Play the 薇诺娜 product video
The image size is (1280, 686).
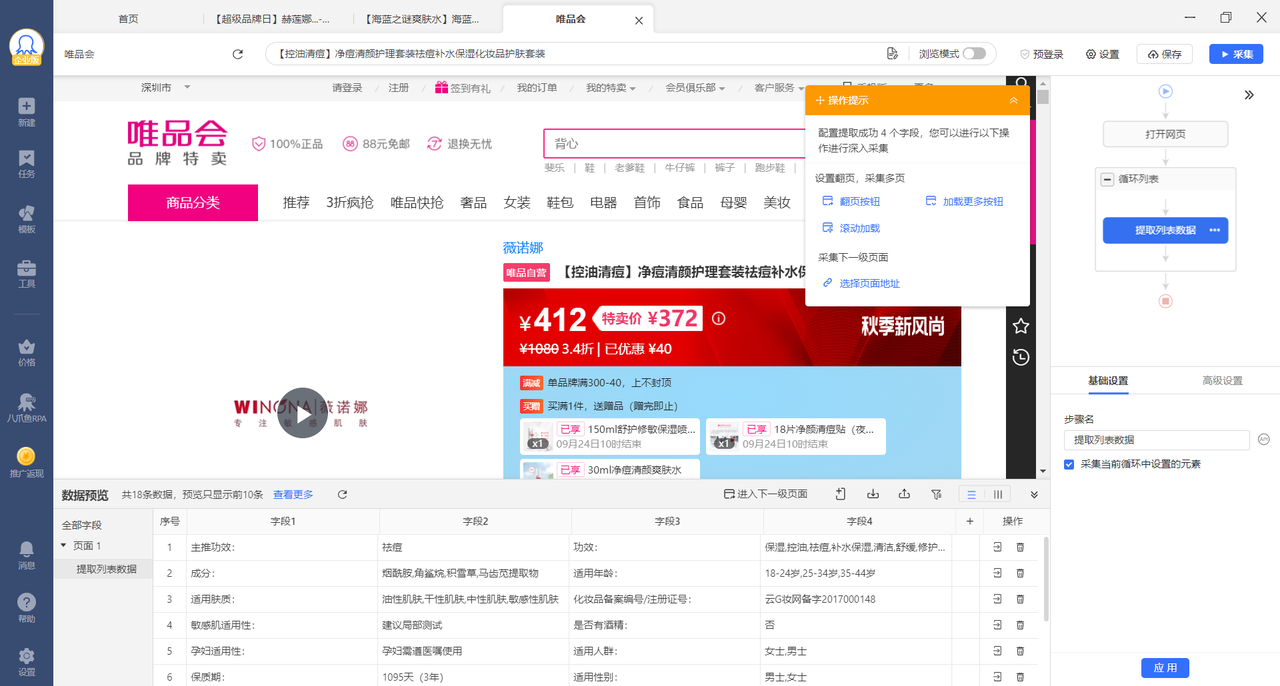click(x=302, y=413)
